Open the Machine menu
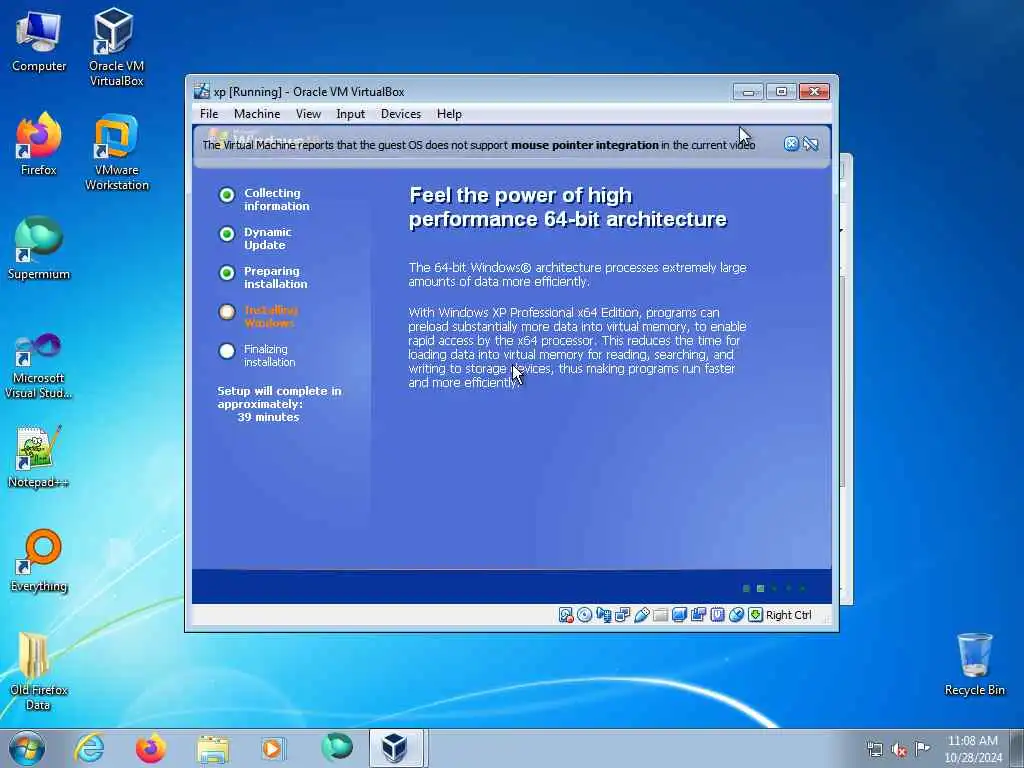This screenshot has height=768, width=1024. click(x=257, y=114)
